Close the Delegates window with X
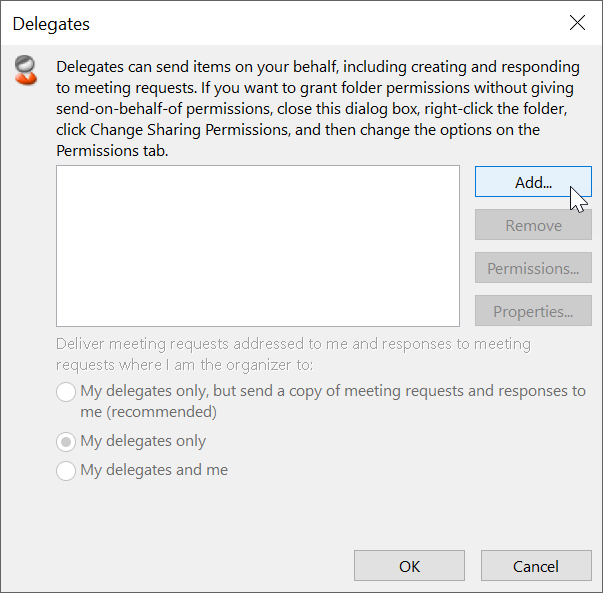The height and width of the screenshot is (593, 603). click(577, 23)
